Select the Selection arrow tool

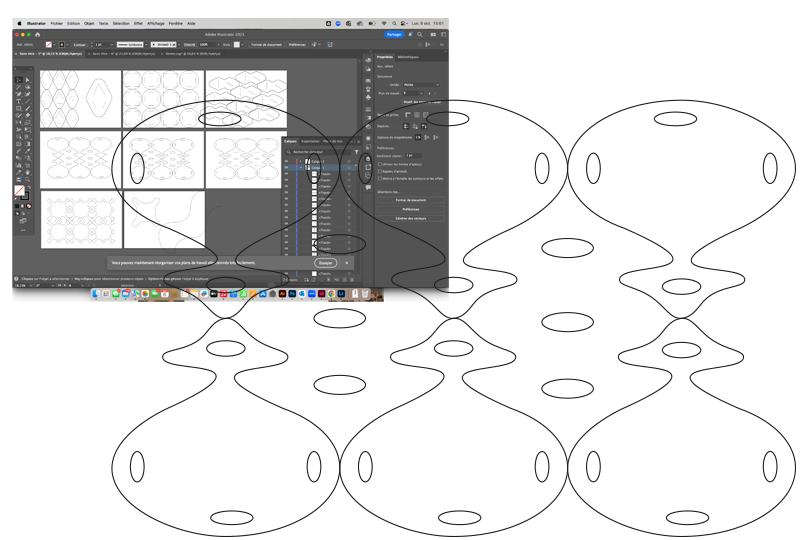[18, 79]
